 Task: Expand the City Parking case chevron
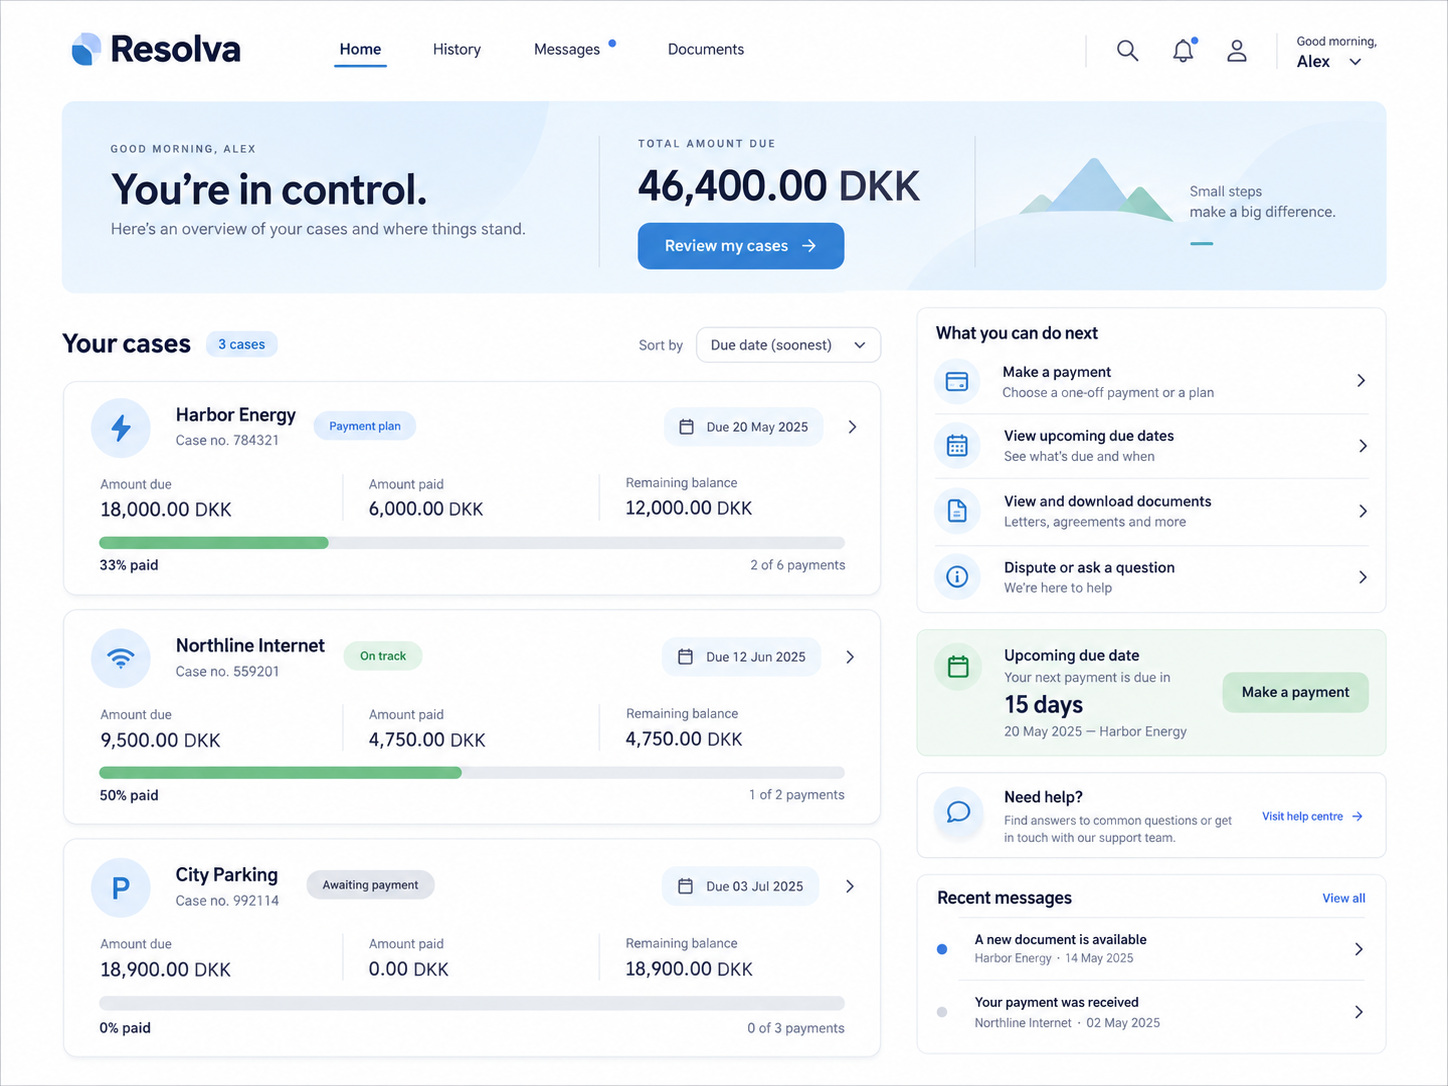pos(850,886)
